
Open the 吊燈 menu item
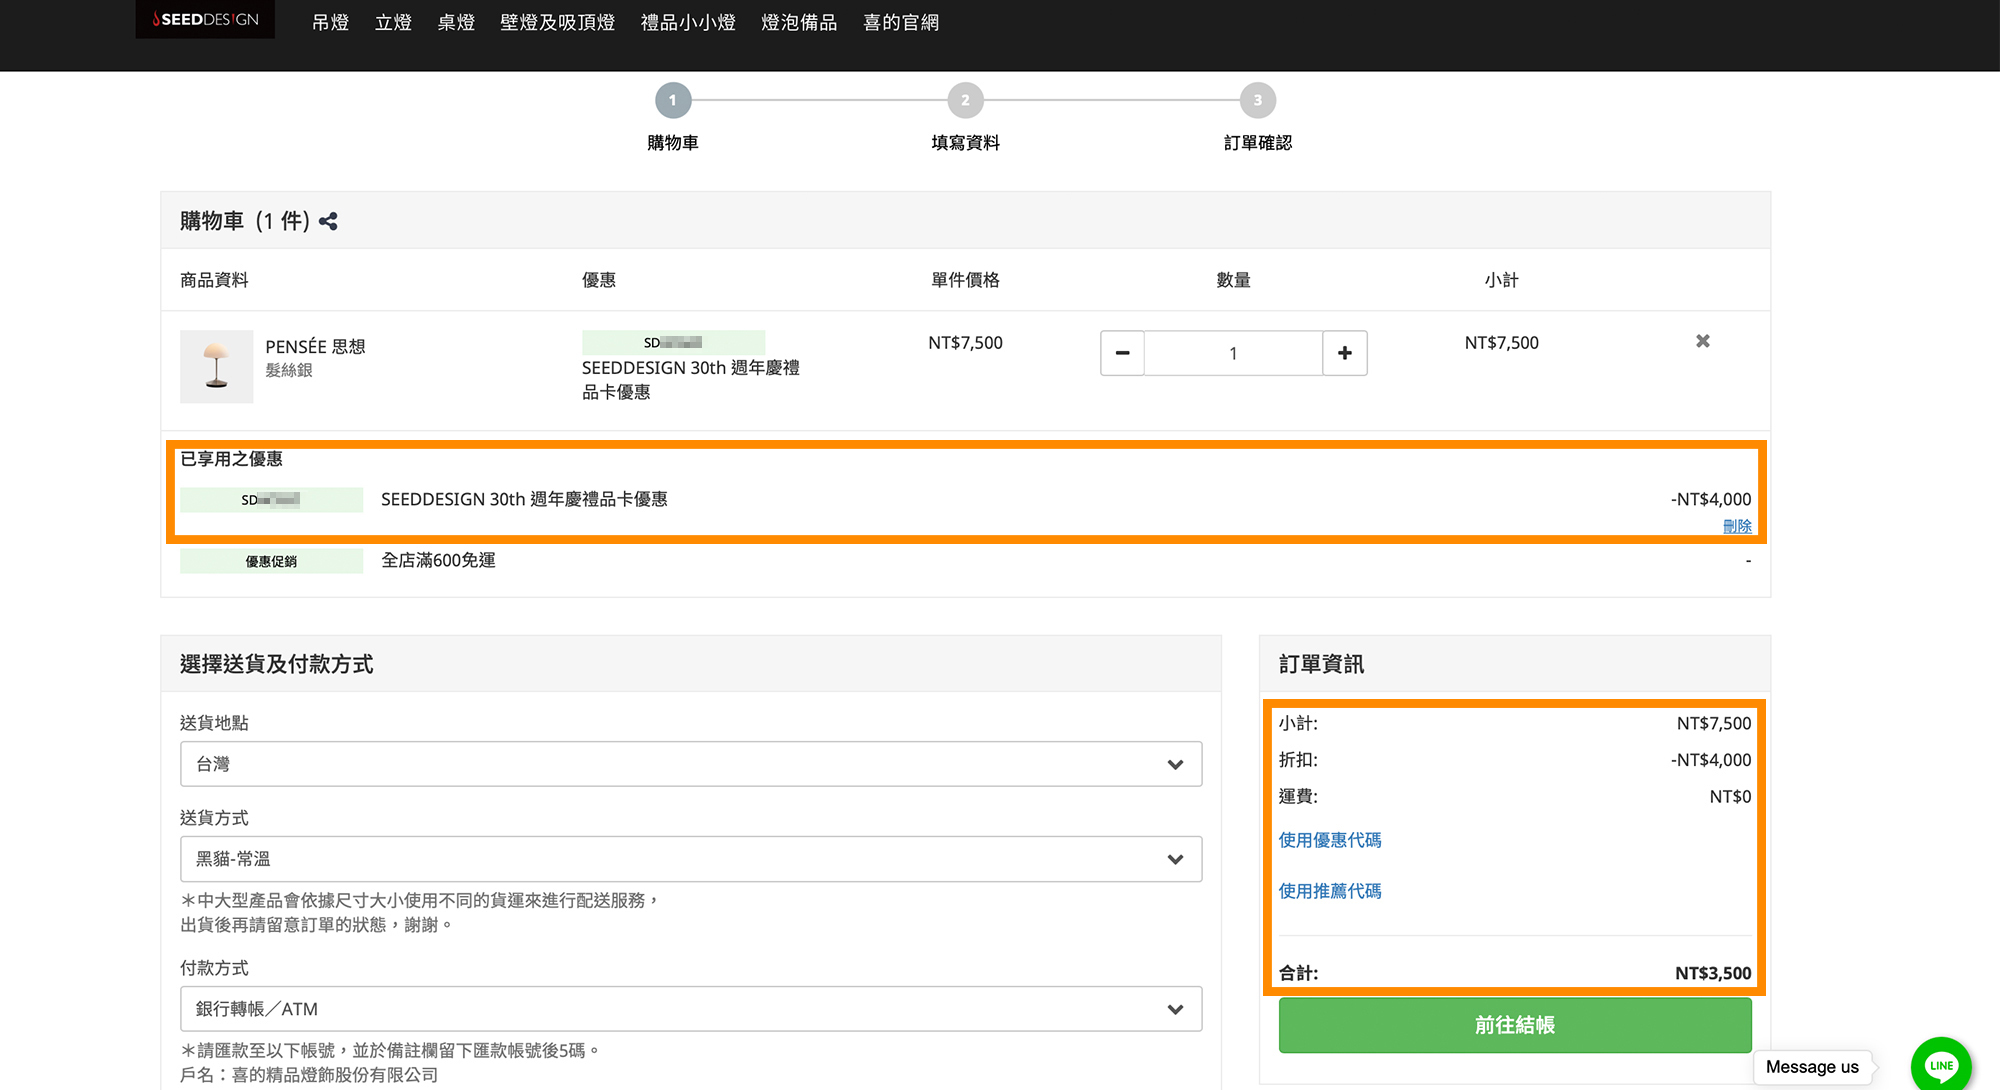pos(330,22)
